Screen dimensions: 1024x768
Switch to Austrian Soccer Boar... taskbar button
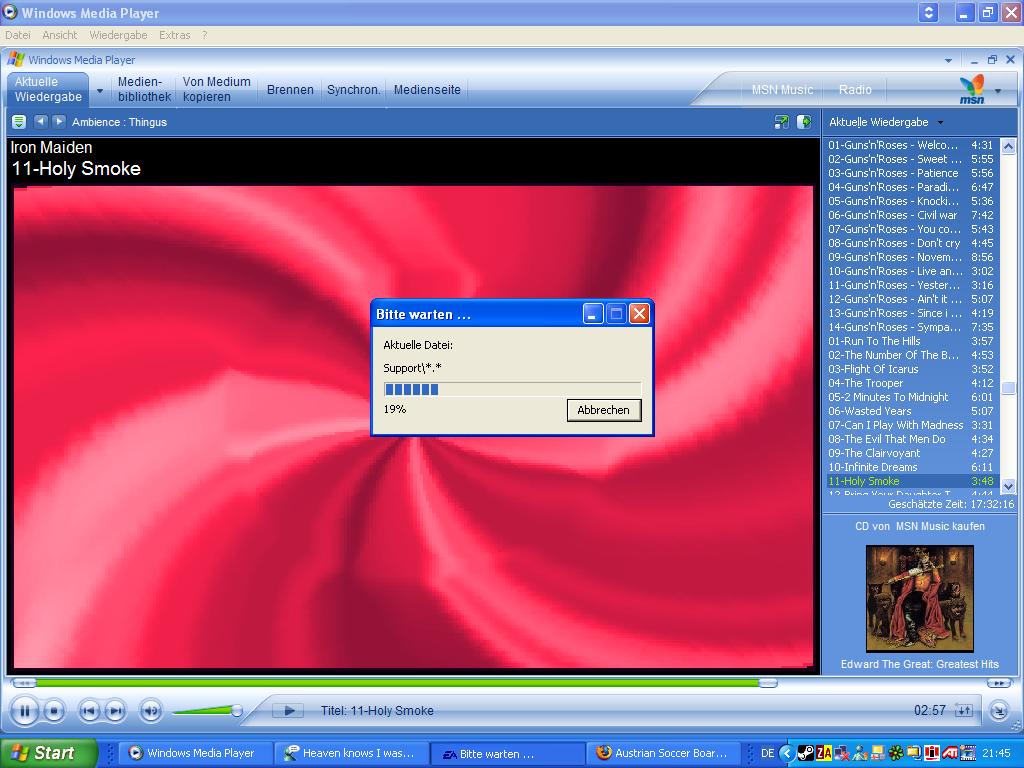pyautogui.click(x=664, y=753)
